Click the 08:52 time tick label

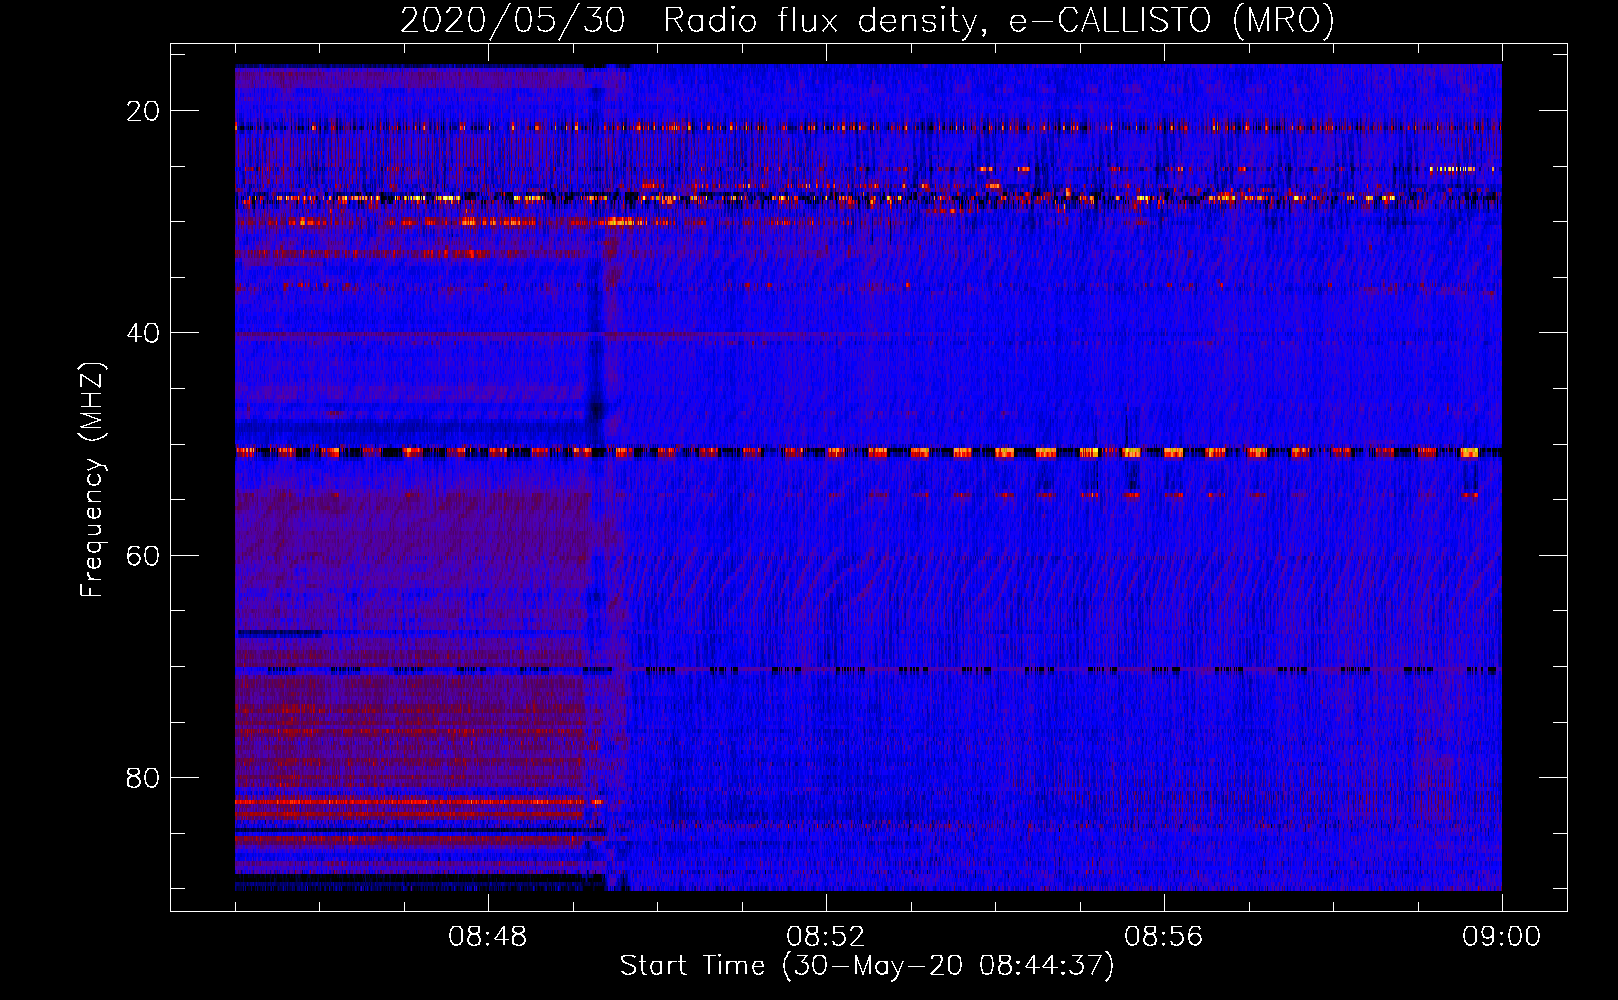tap(825, 937)
